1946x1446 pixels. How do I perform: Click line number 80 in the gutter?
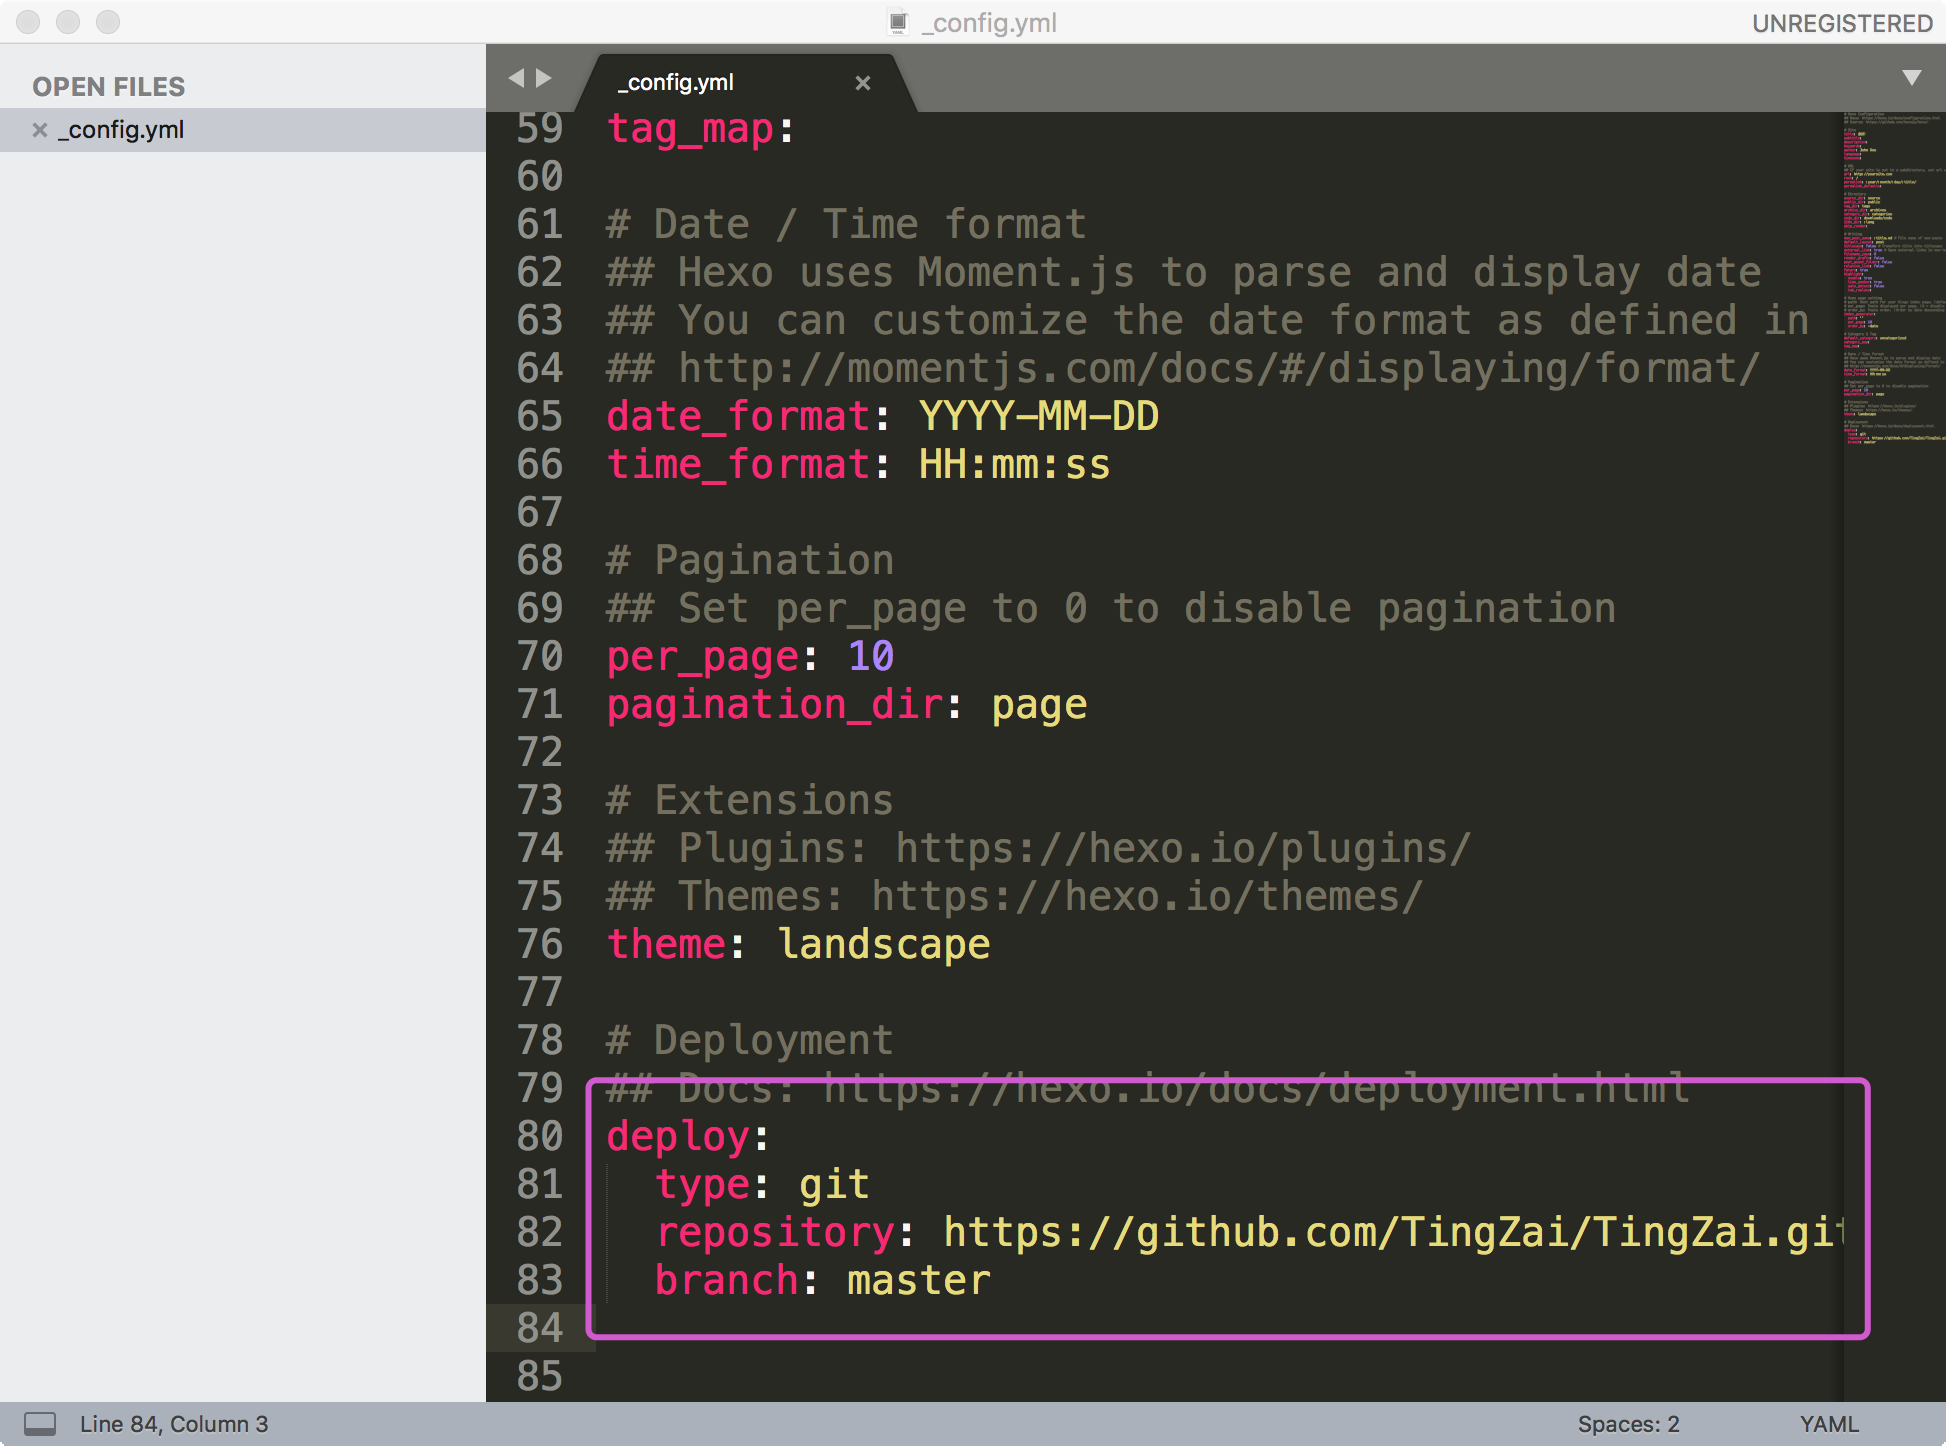click(540, 1137)
